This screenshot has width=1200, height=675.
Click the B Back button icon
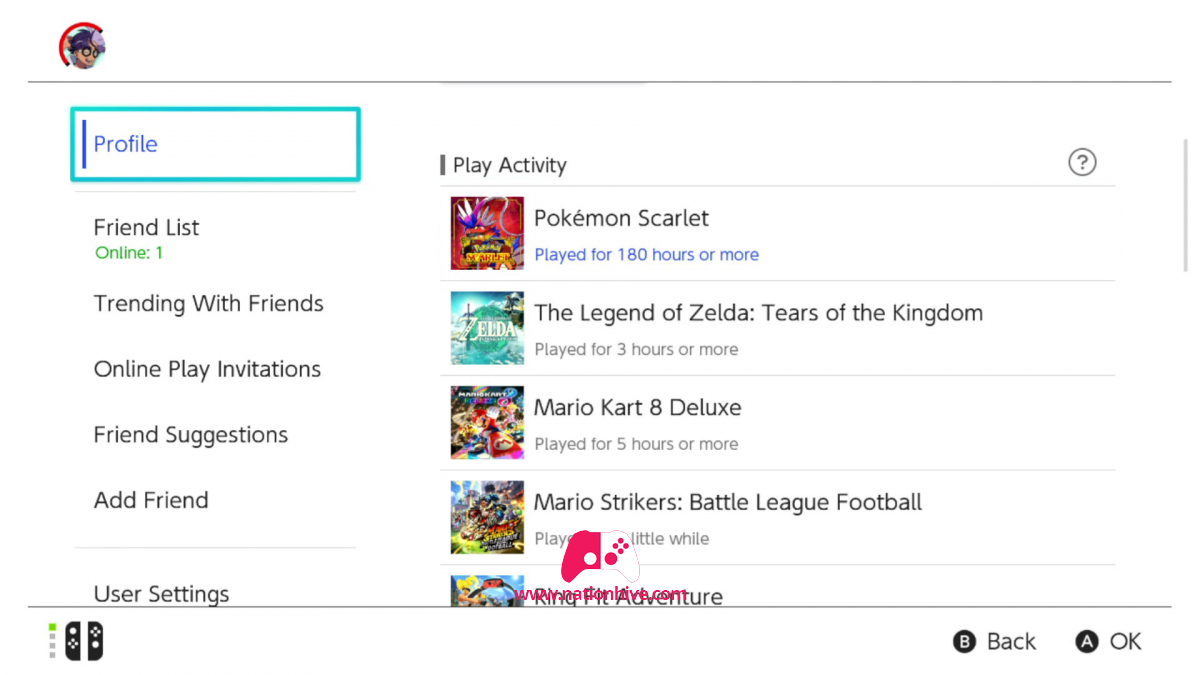964,642
